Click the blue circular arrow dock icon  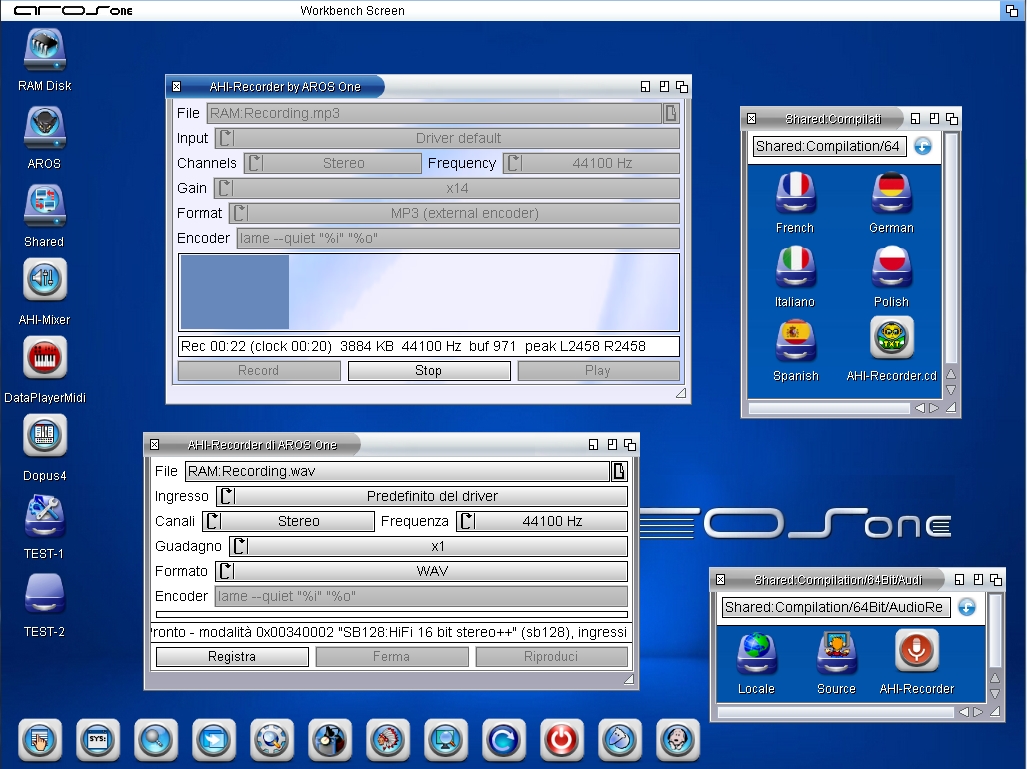(504, 740)
